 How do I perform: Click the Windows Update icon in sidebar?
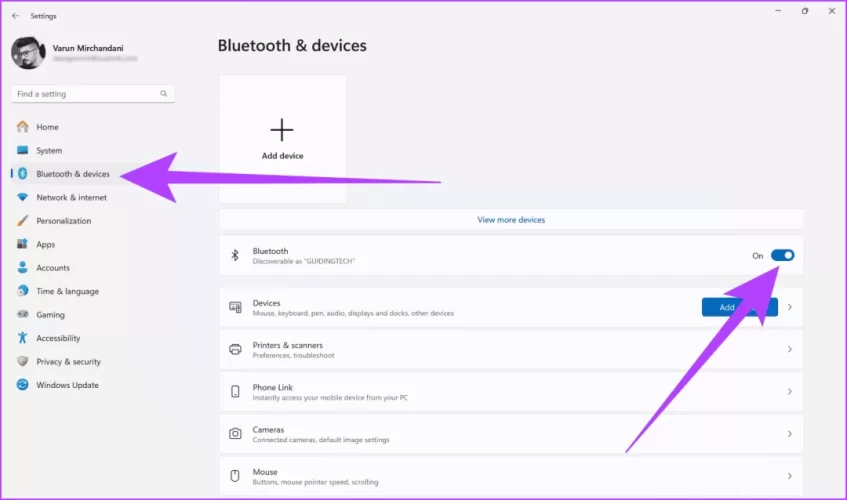[x=22, y=385]
